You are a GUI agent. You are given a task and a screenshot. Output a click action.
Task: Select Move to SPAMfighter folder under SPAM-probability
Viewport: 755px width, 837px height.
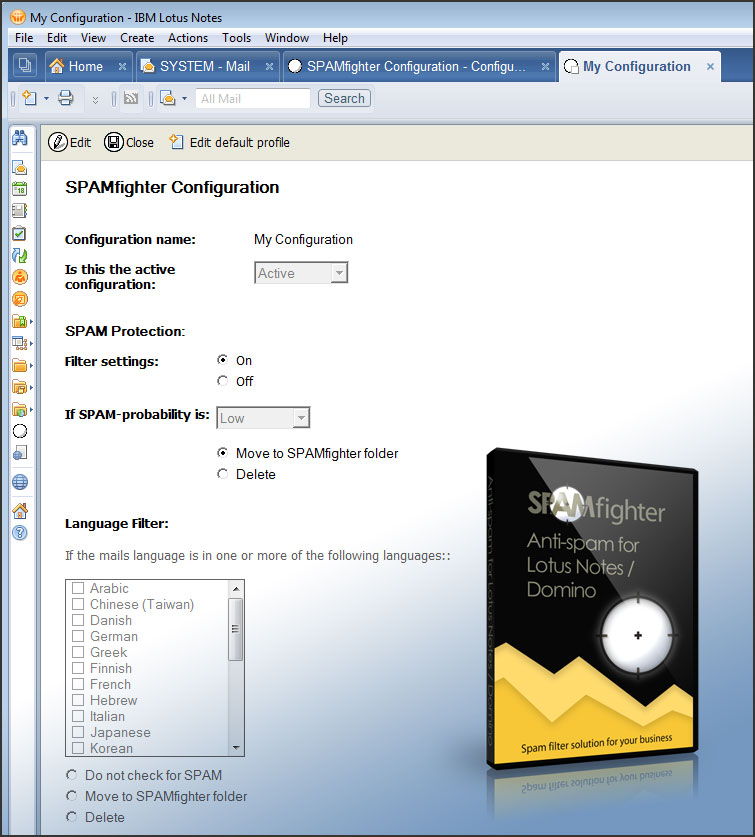pyautogui.click(x=223, y=453)
